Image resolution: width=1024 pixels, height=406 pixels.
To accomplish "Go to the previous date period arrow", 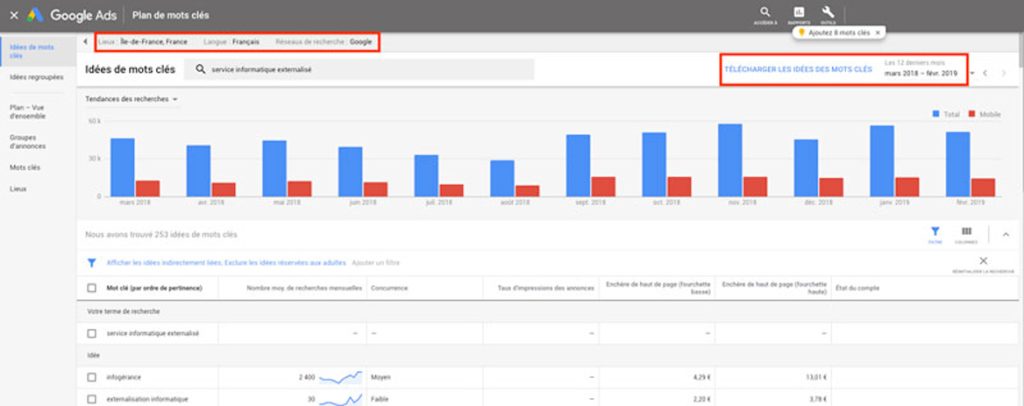I will coord(985,73).
